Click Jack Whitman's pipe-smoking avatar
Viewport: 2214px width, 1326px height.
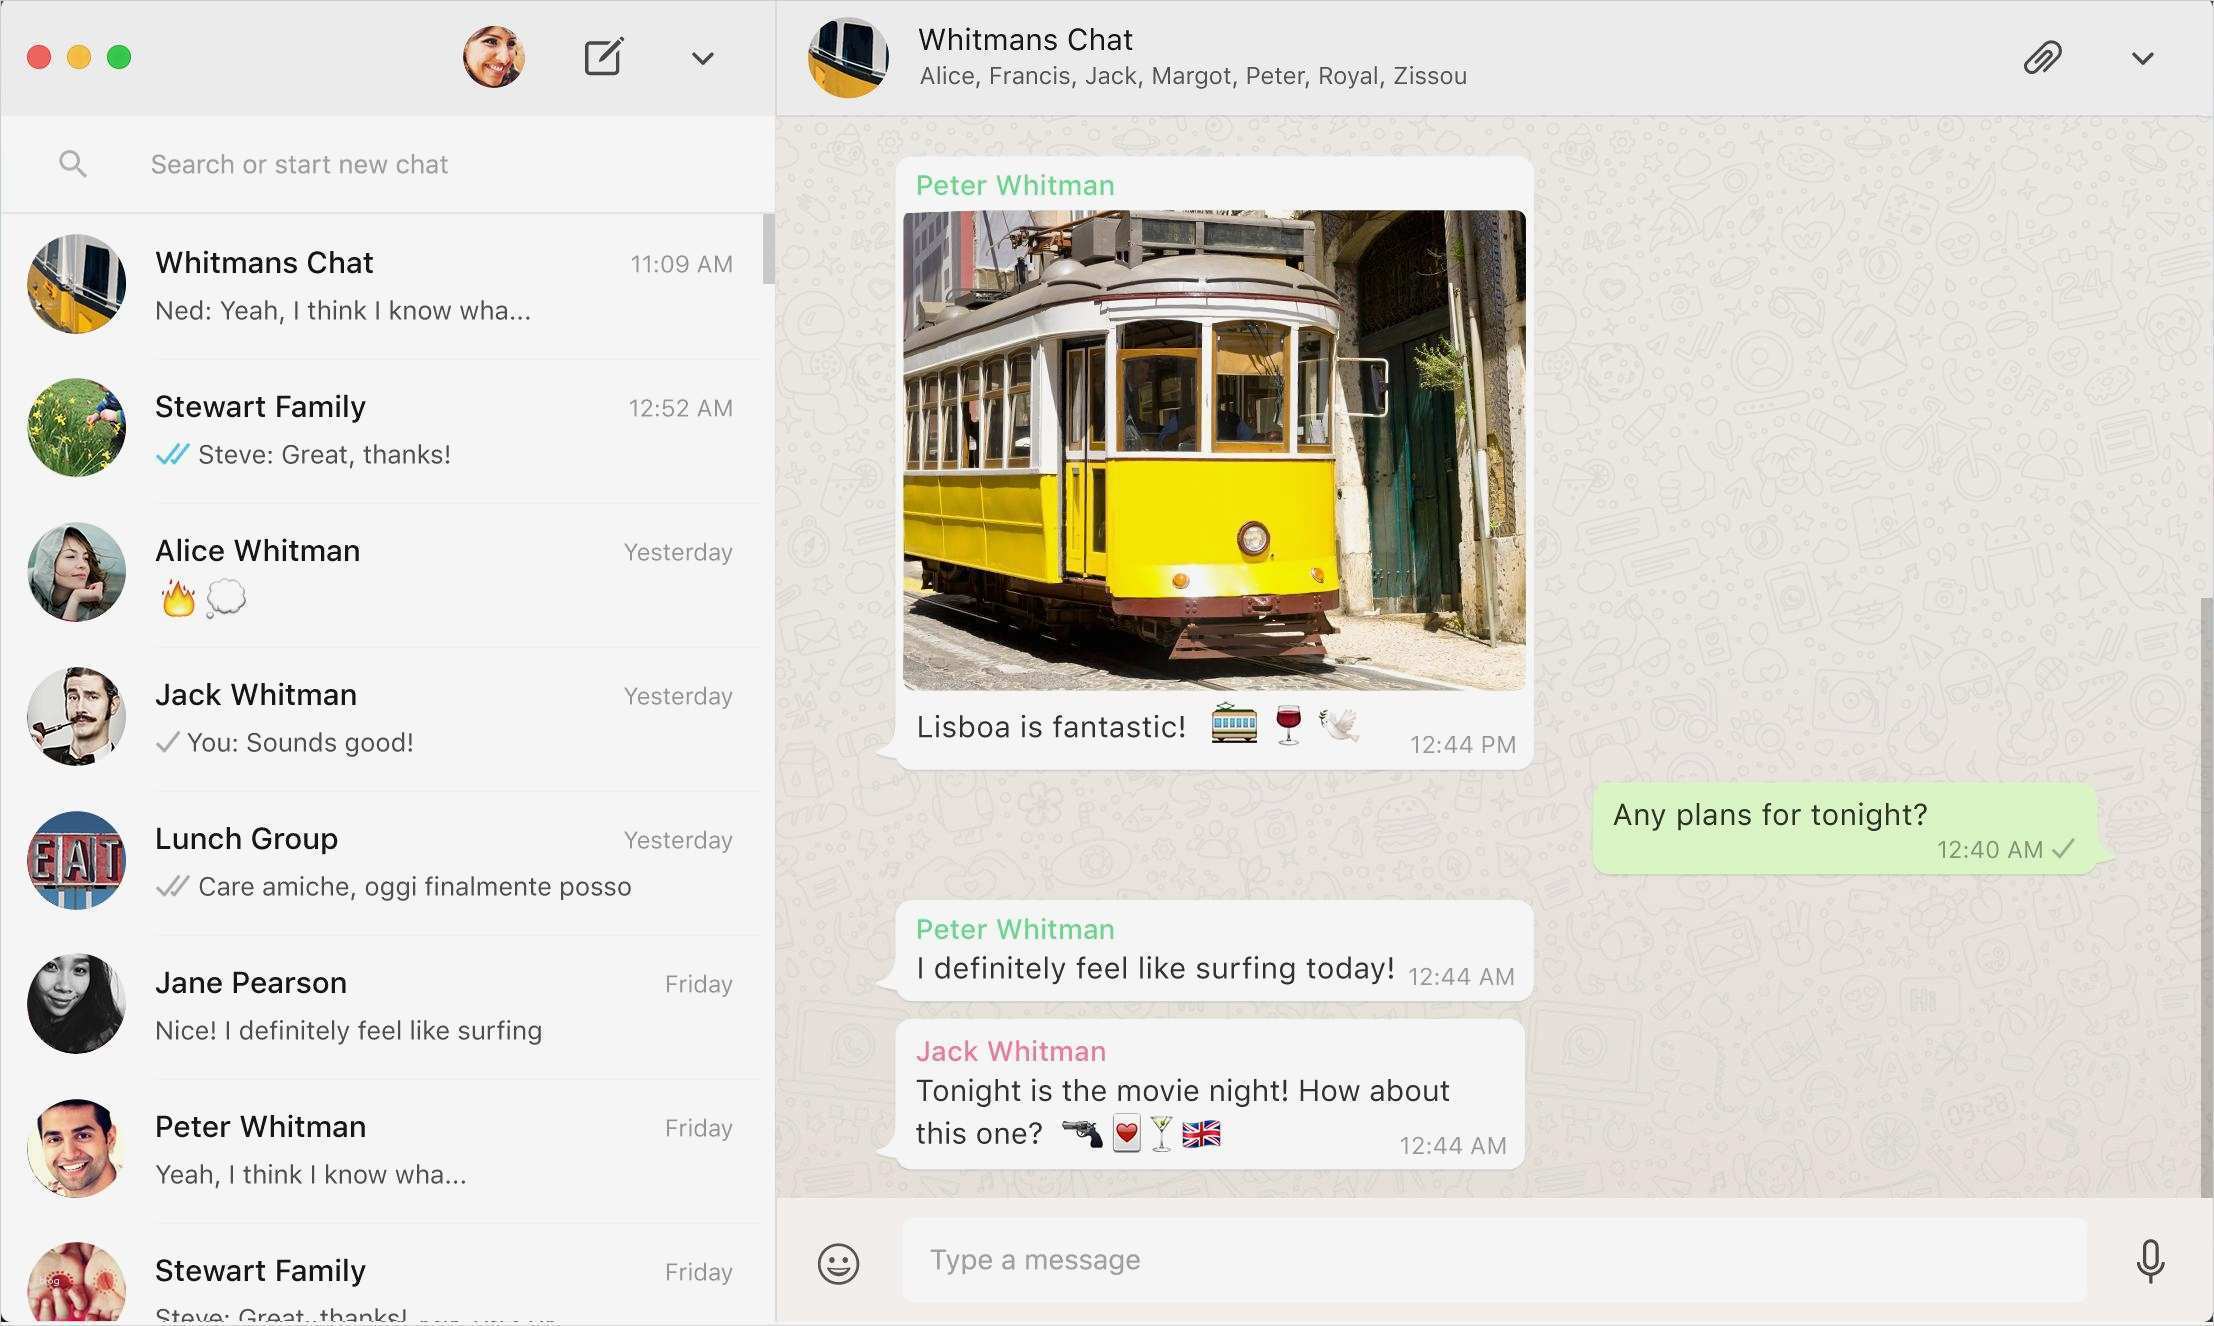tap(76, 716)
